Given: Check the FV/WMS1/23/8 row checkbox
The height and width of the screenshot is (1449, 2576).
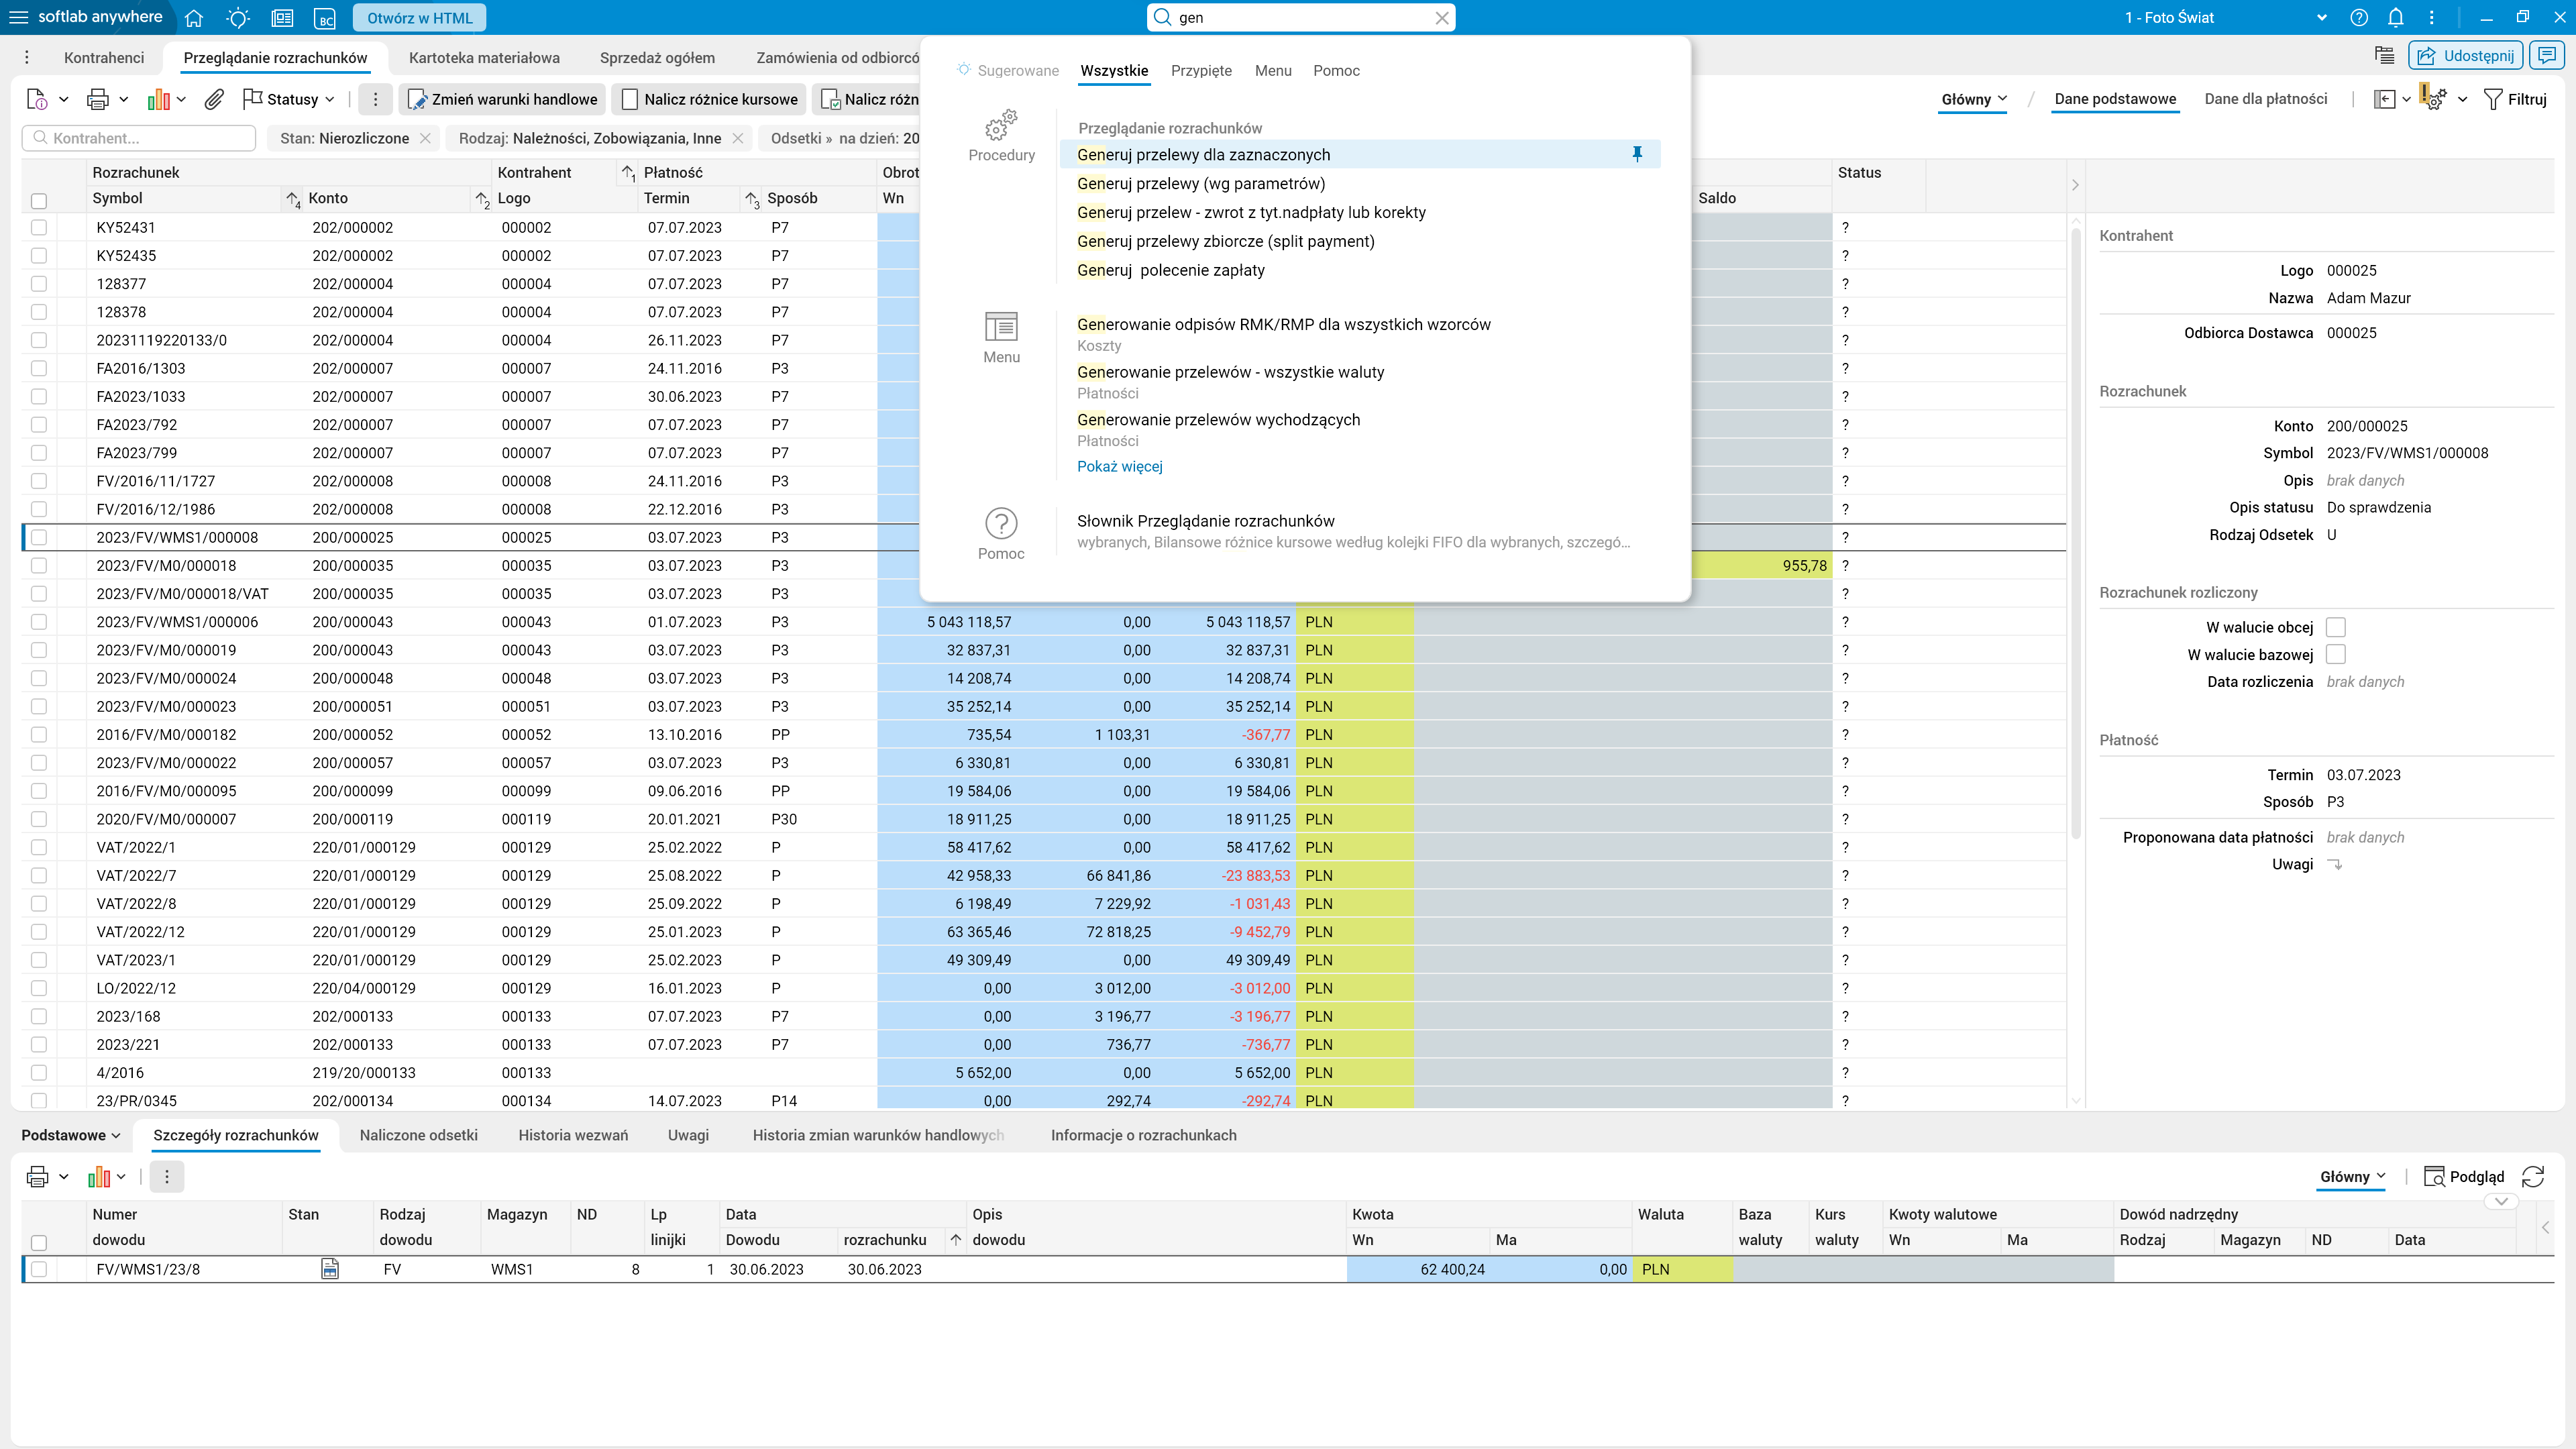Looking at the screenshot, I should click(x=39, y=1269).
